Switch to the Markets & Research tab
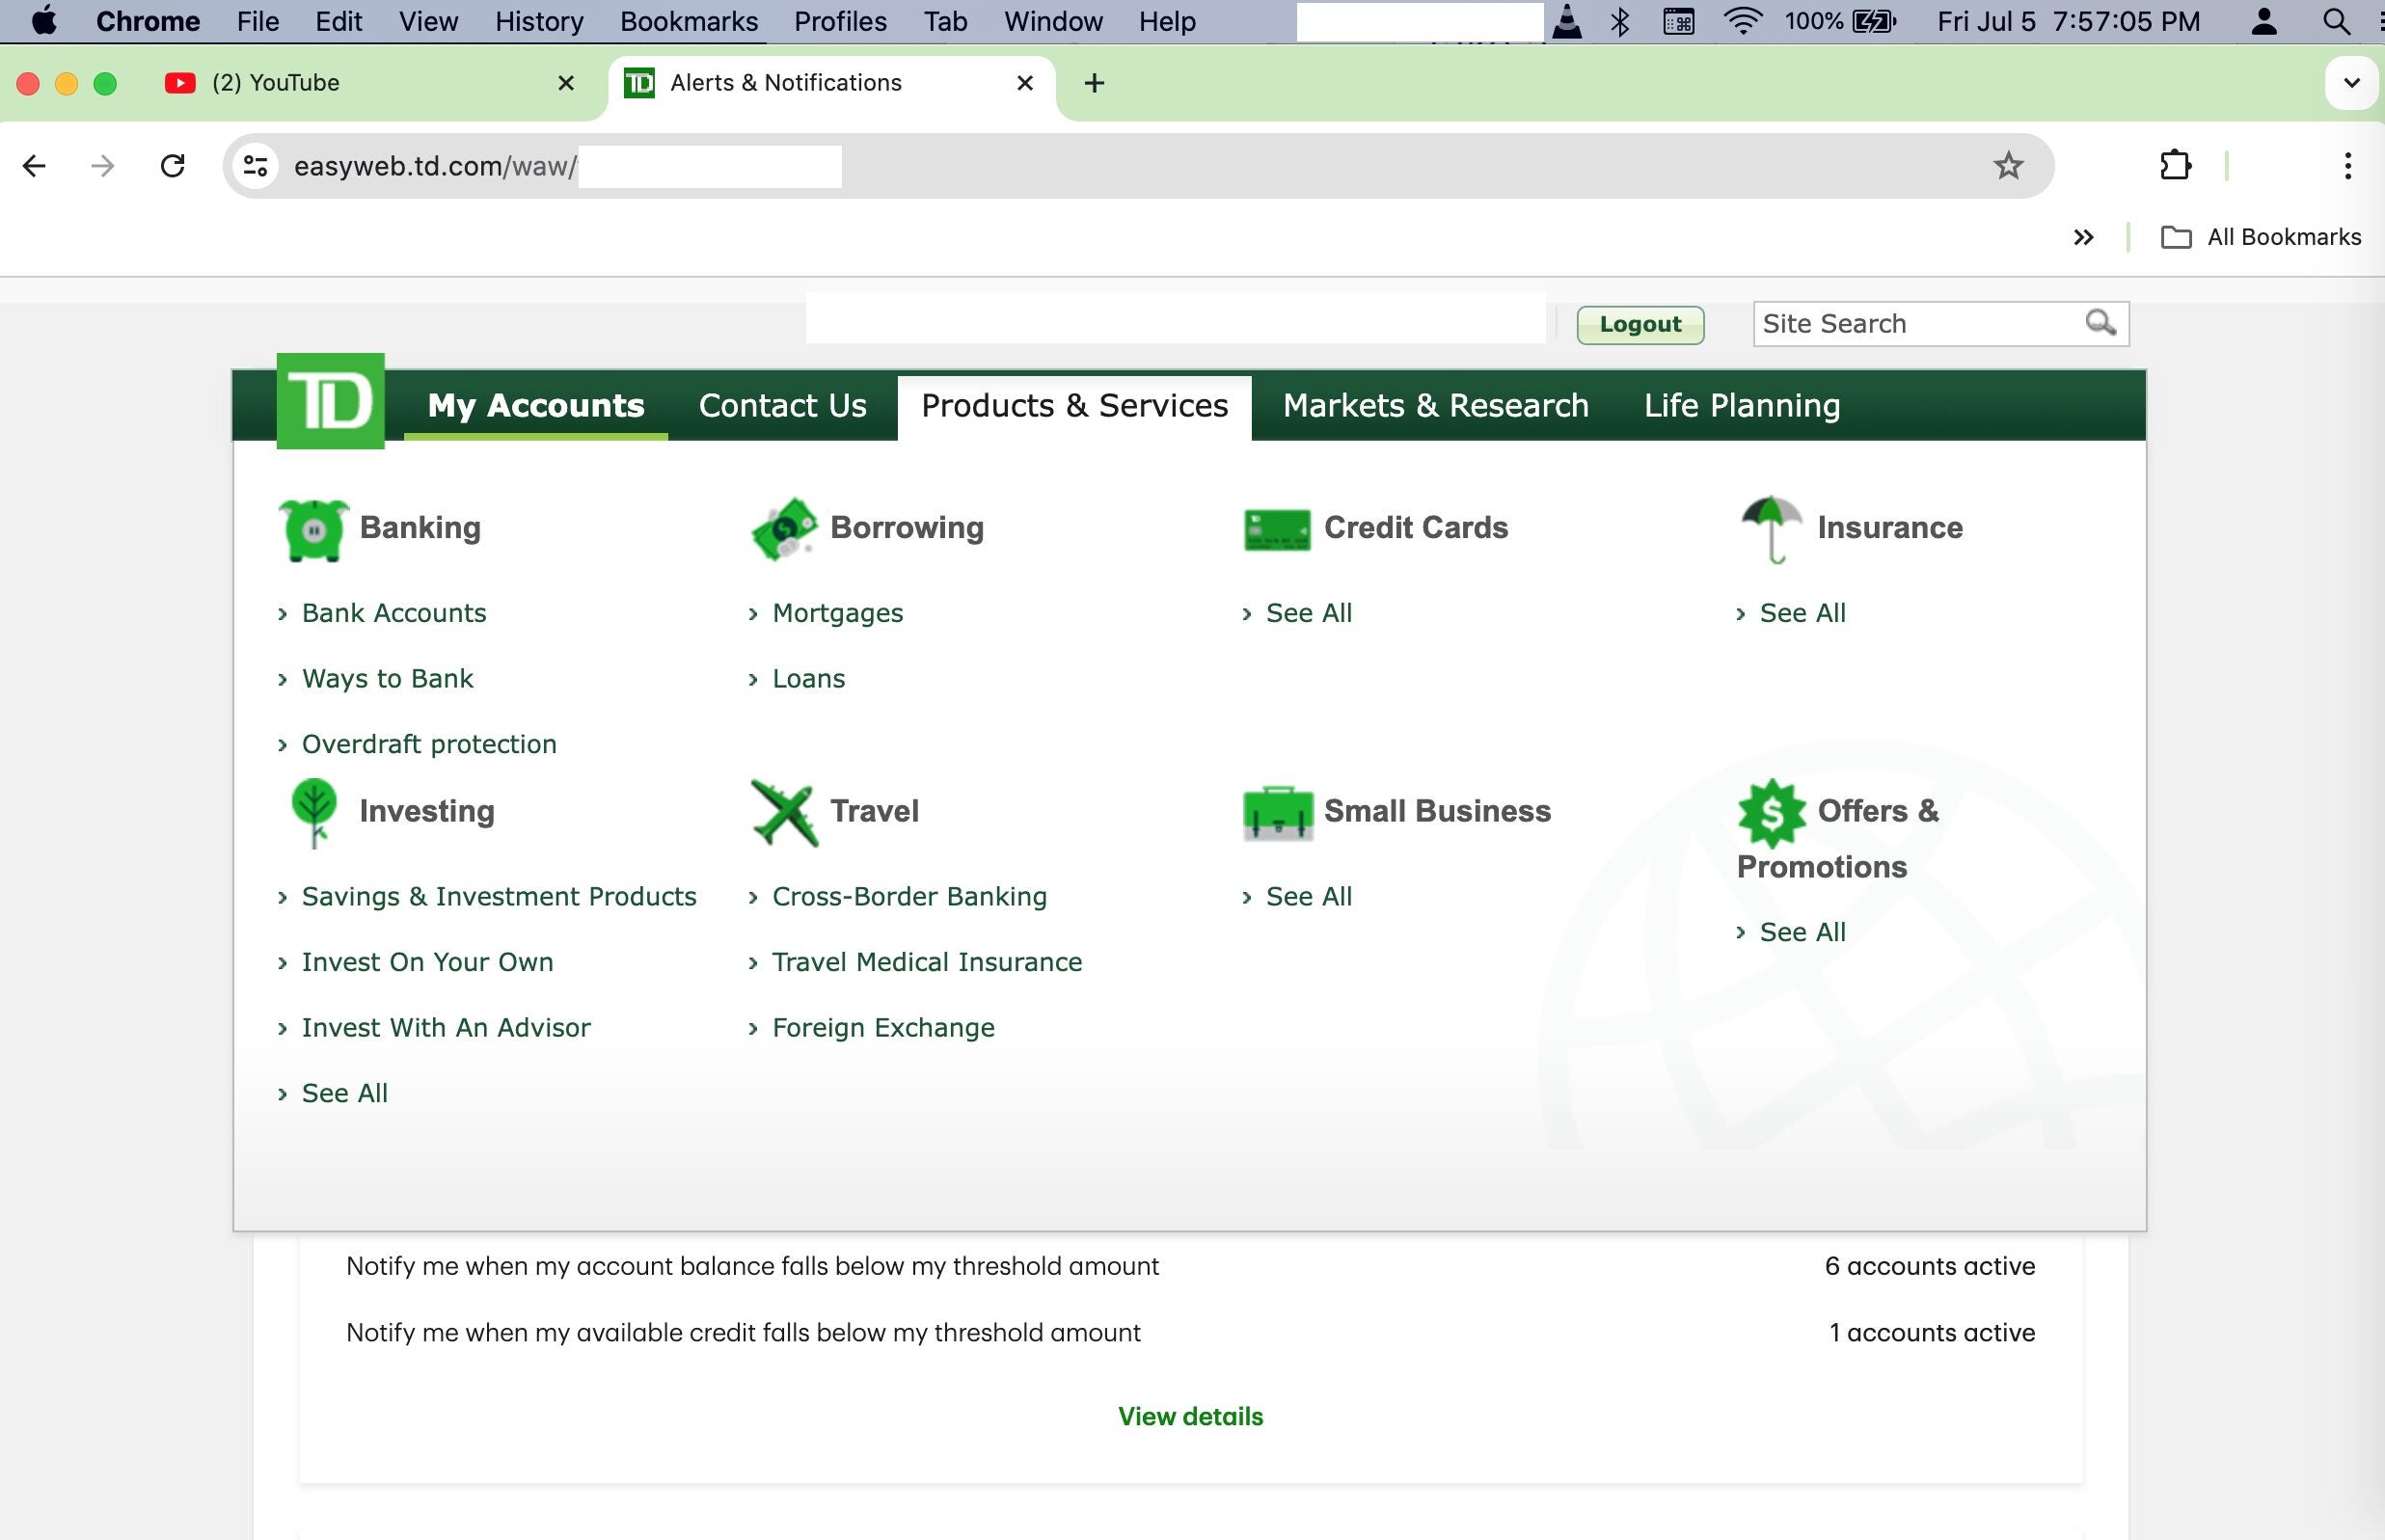This screenshot has height=1540, width=2385. click(1435, 406)
